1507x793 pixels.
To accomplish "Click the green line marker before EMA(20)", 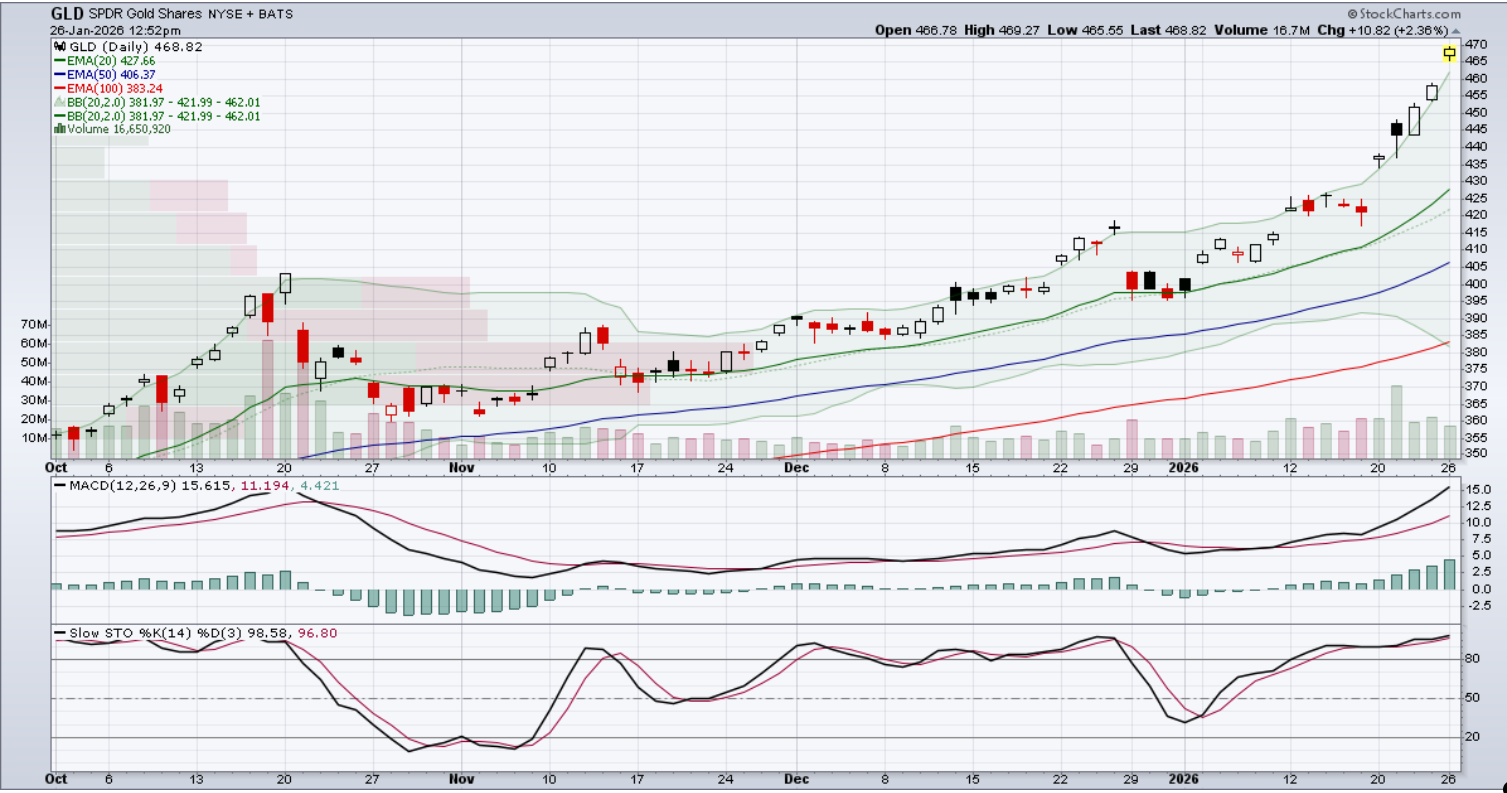I will coord(59,60).
